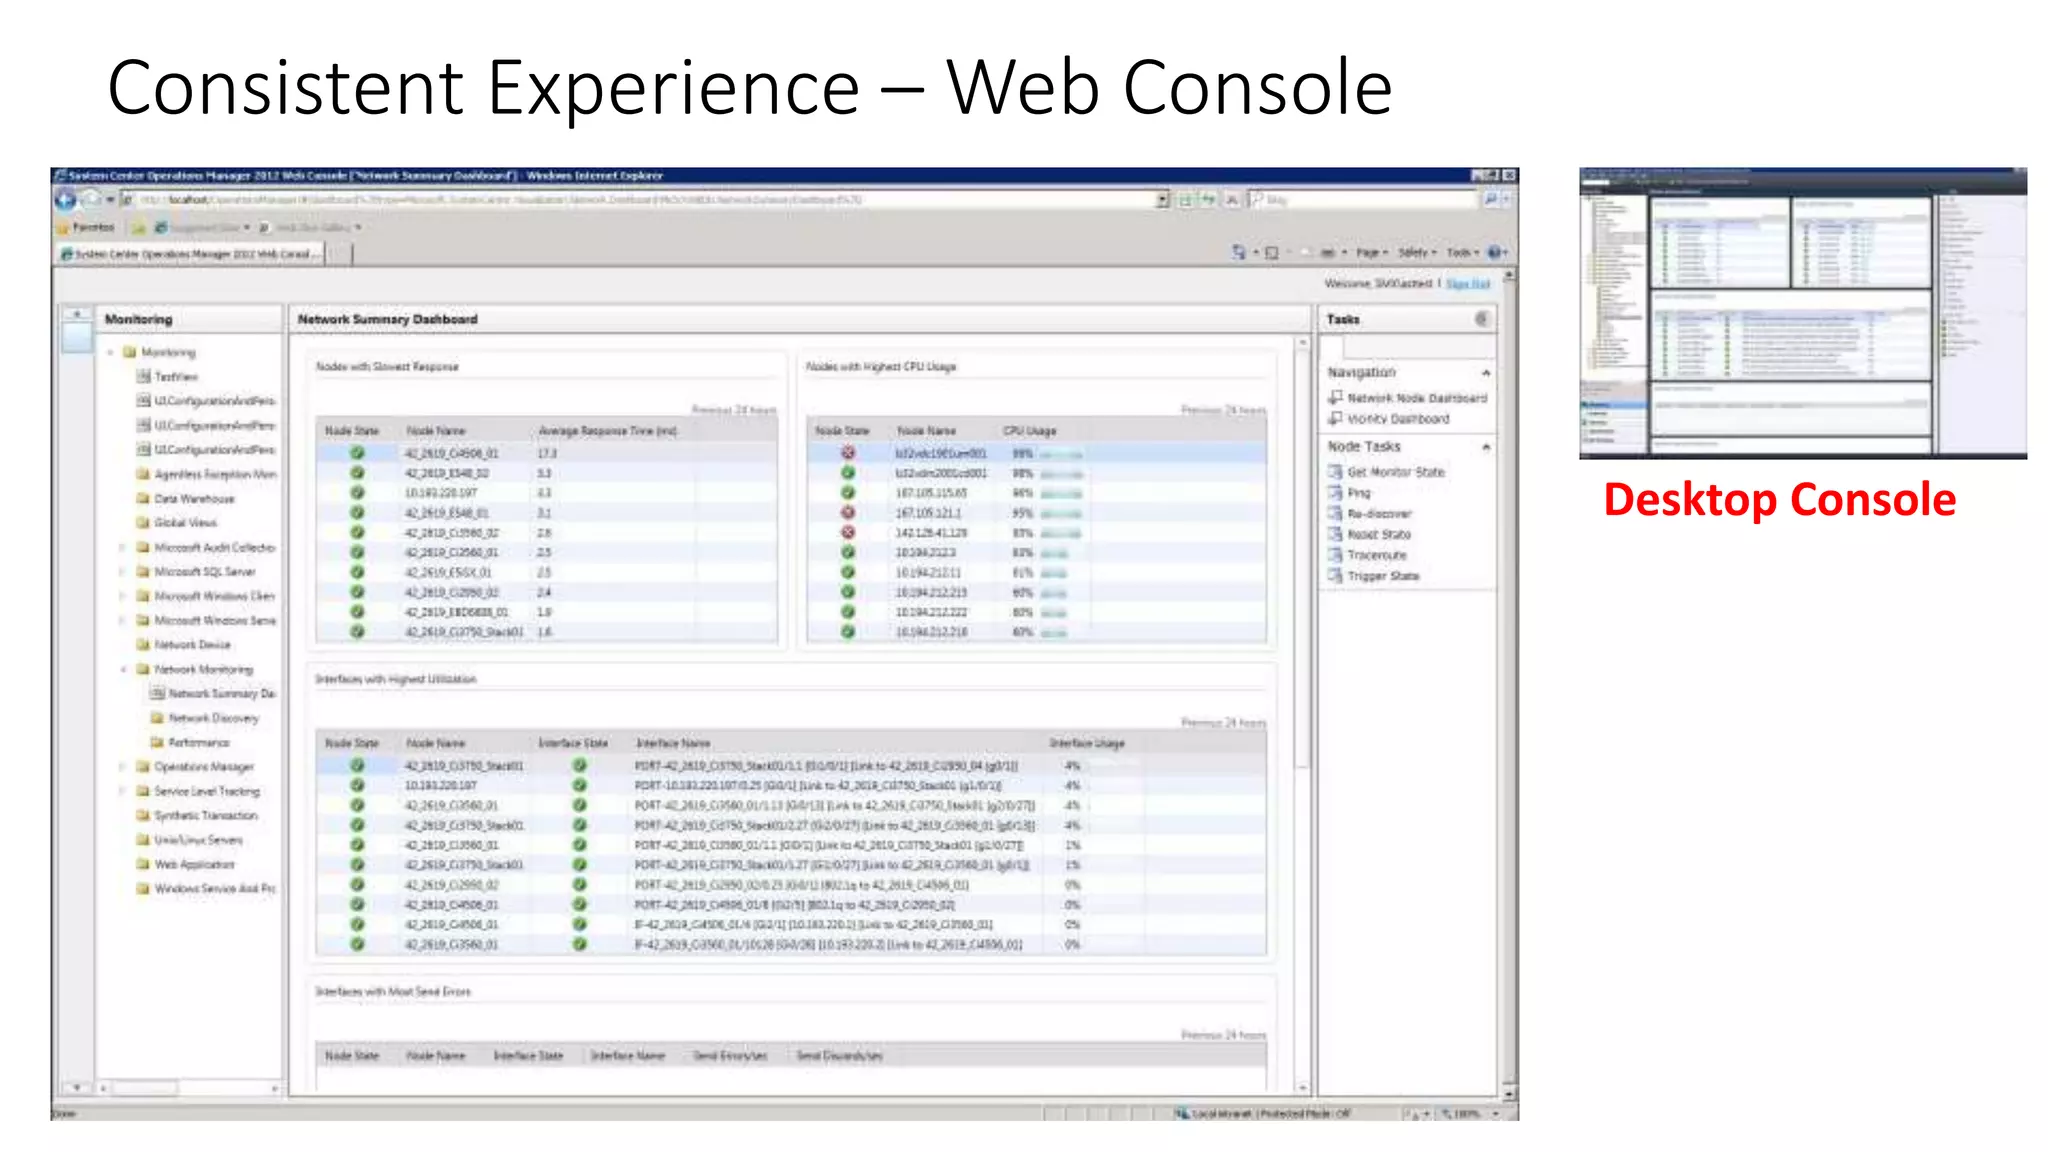Run the Reset State node task

pyautogui.click(x=1379, y=534)
